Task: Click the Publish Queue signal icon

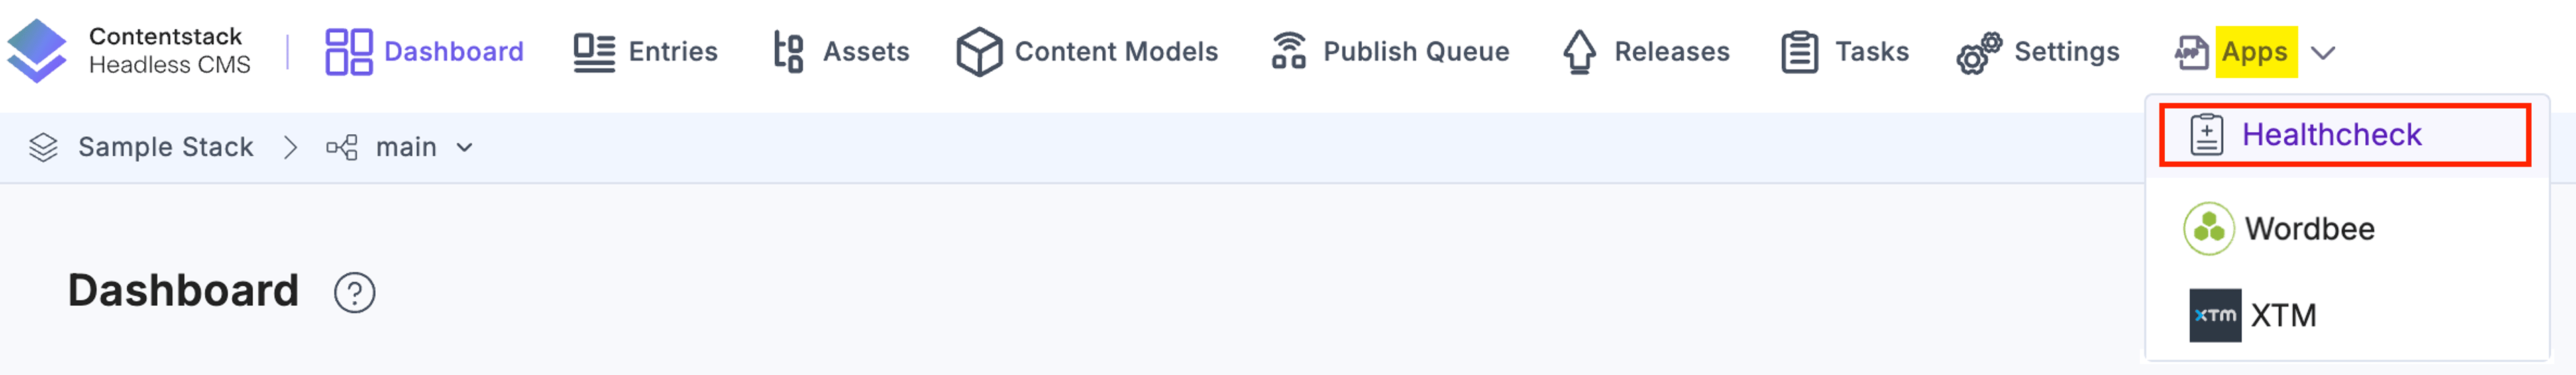Action: click(1289, 51)
